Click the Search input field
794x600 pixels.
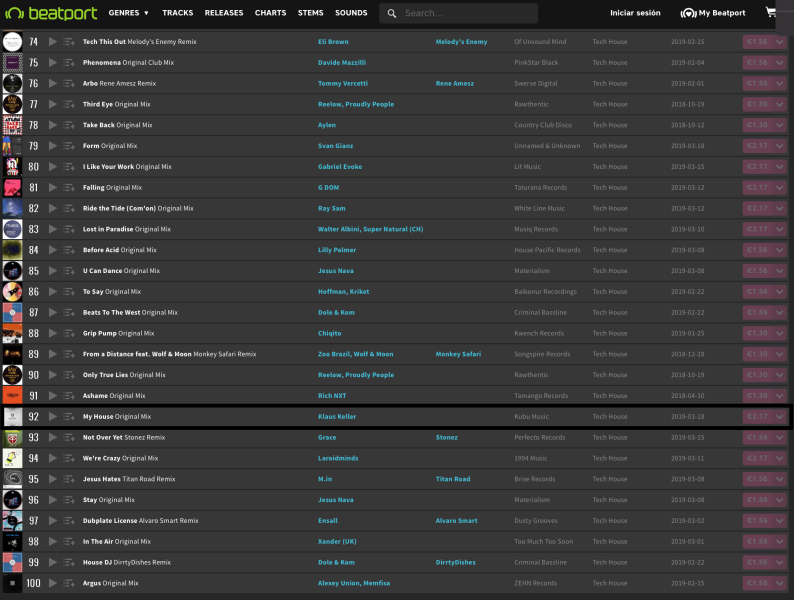465,13
